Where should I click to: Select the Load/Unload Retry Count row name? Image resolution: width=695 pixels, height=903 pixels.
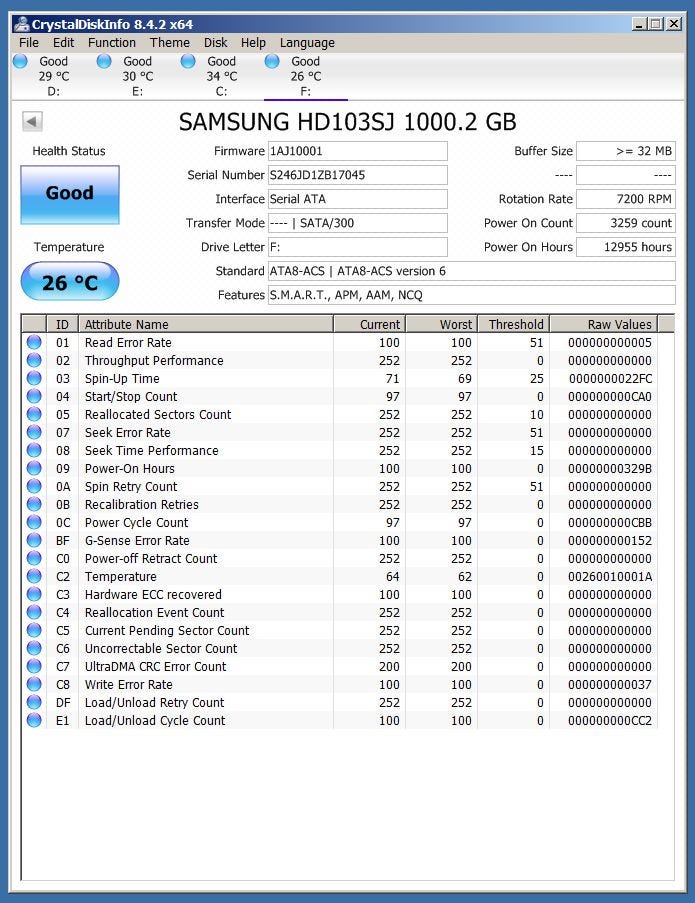154,702
